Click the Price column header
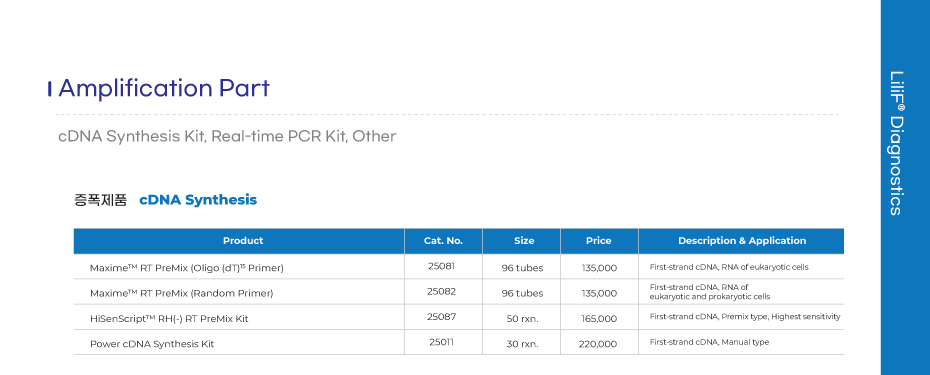The width and height of the screenshot is (930, 375). (x=599, y=241)
